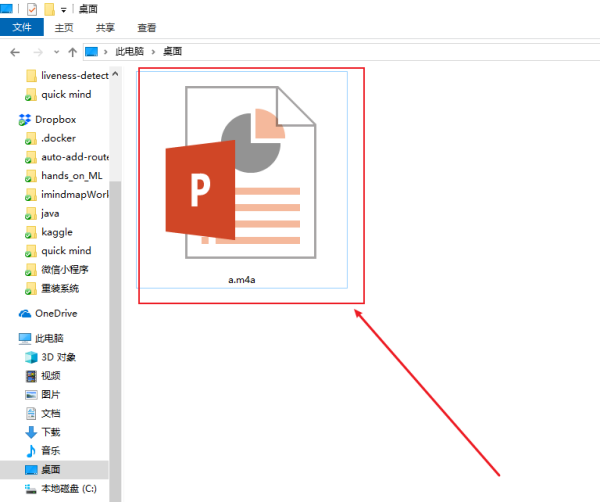600x502 pixels.
Task: Open the recent locations dropdown arrow
Action: click(55, 51)
